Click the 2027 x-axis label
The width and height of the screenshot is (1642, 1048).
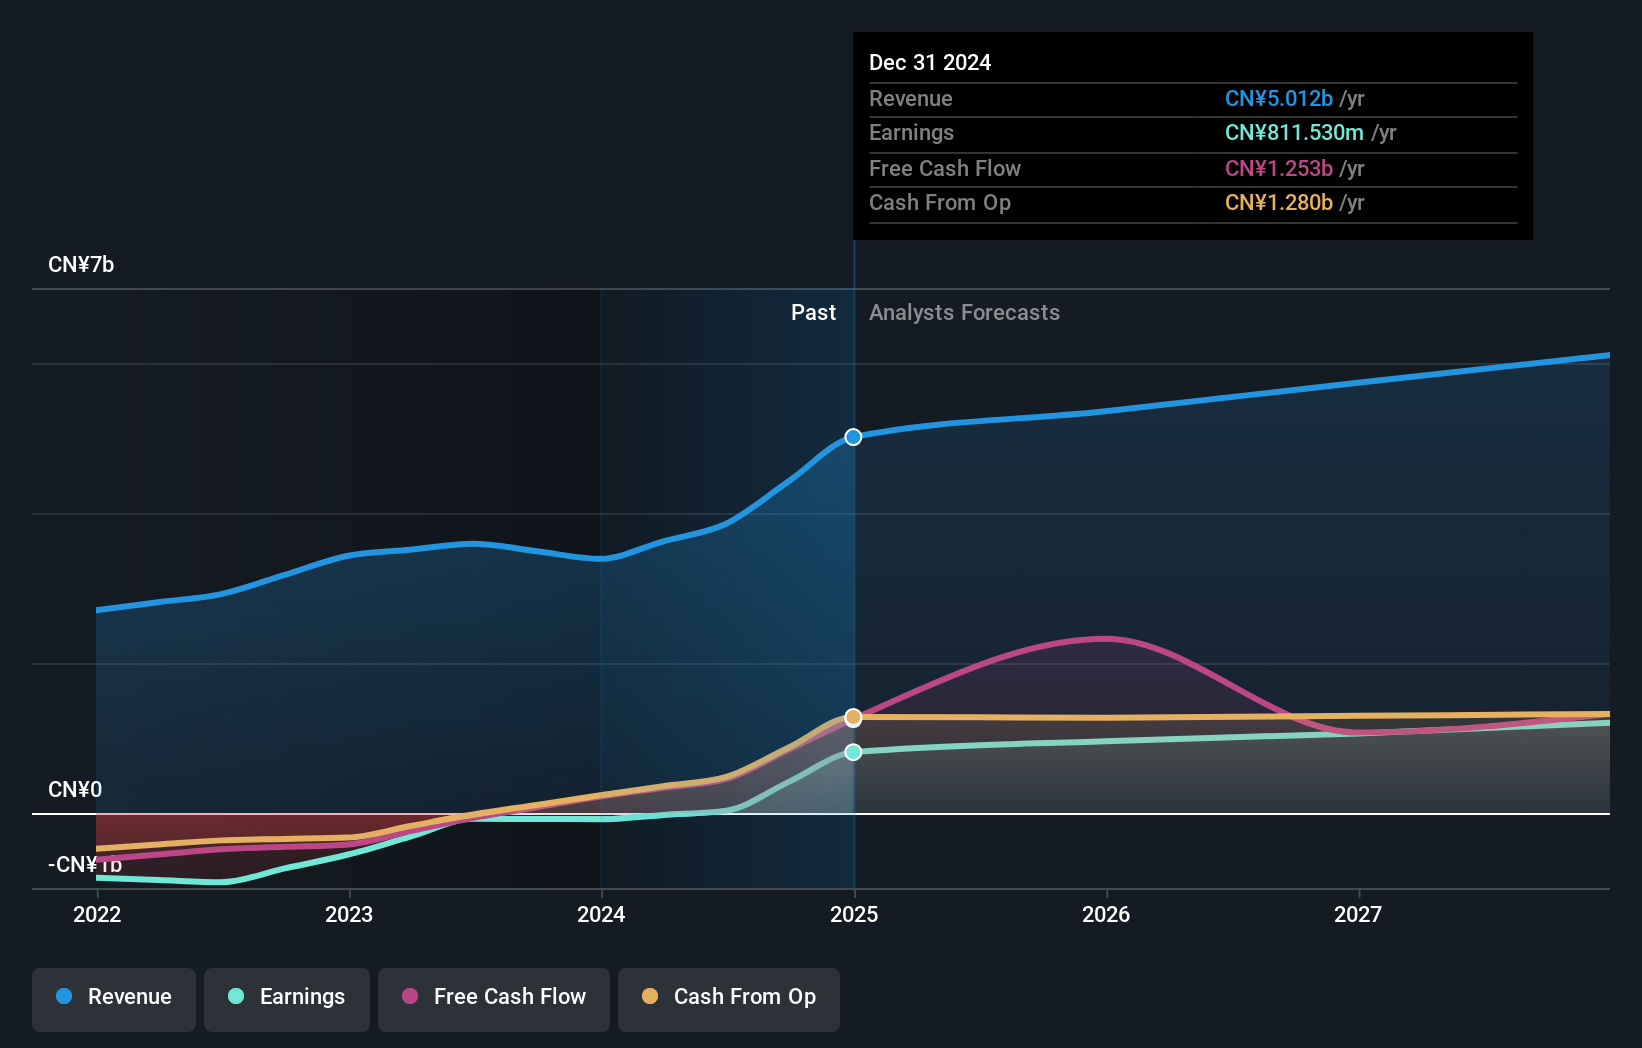click(1358, 914)
